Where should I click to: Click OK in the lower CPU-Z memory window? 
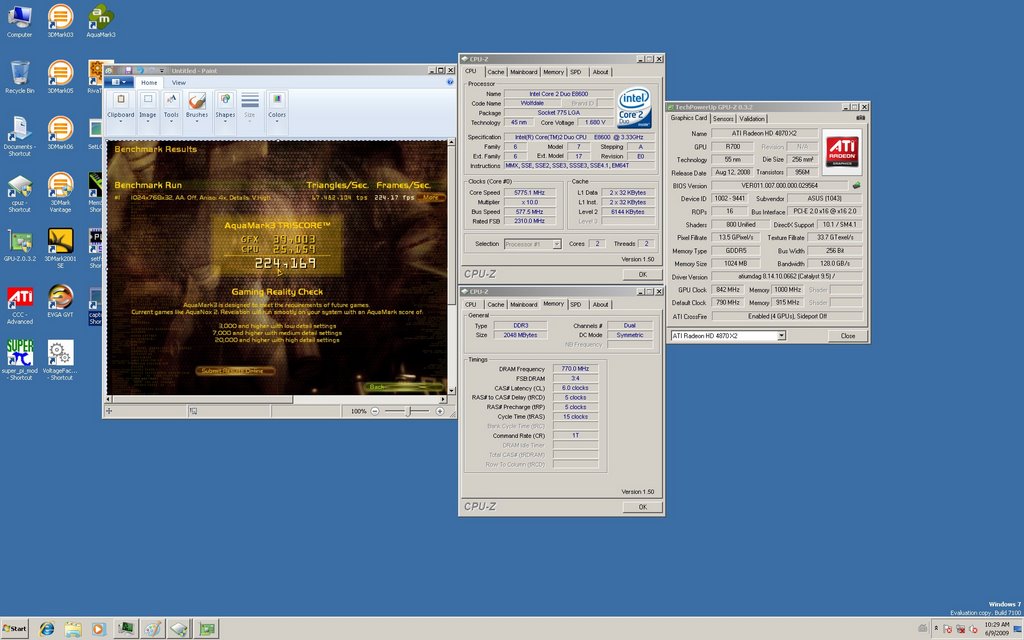[642, 507]
